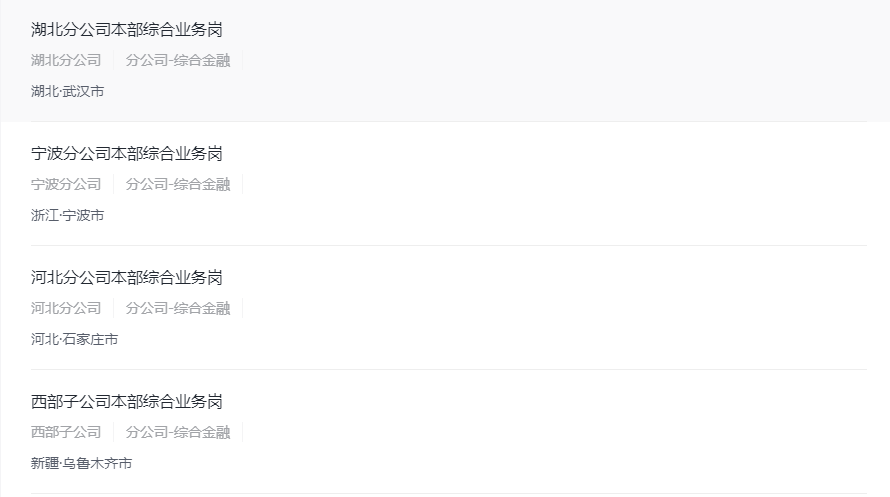This screenshot has width=890, height=497.
Task: Click the 河北·石家庄市 location text
Action: pos(74,339)
